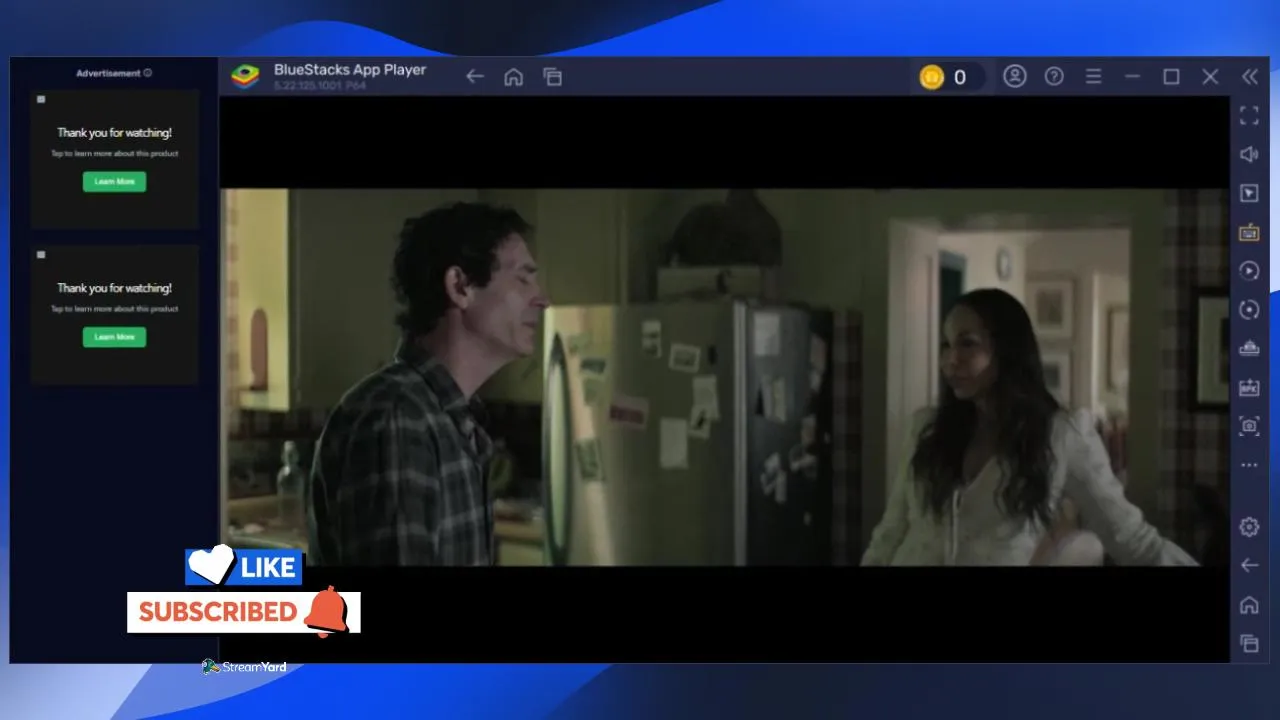Click the 'BlueStacks App Player' title text

(350, 70)
